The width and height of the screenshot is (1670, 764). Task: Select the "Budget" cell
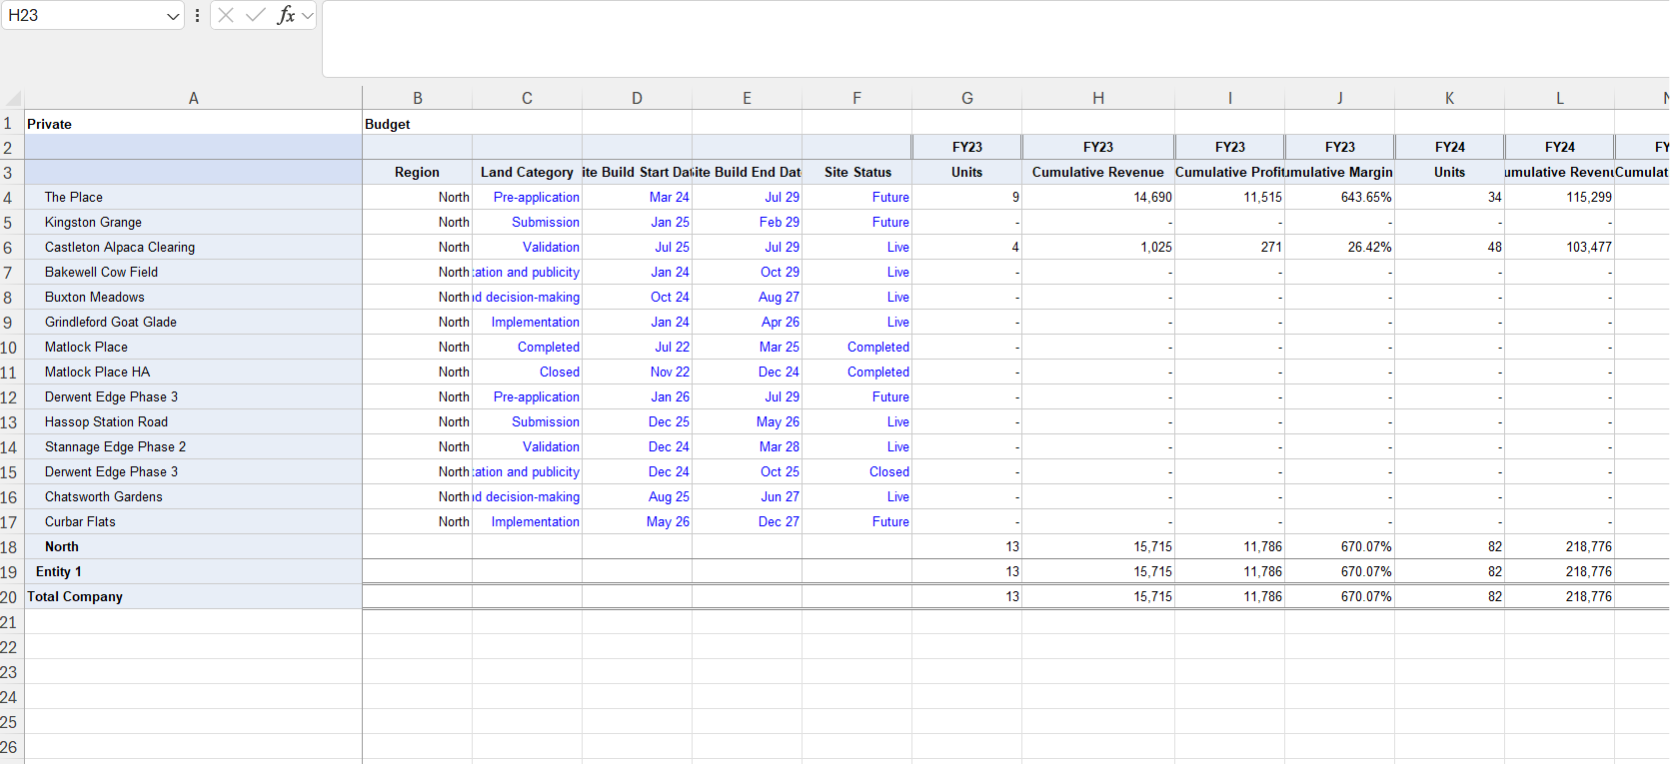[417, 123]
